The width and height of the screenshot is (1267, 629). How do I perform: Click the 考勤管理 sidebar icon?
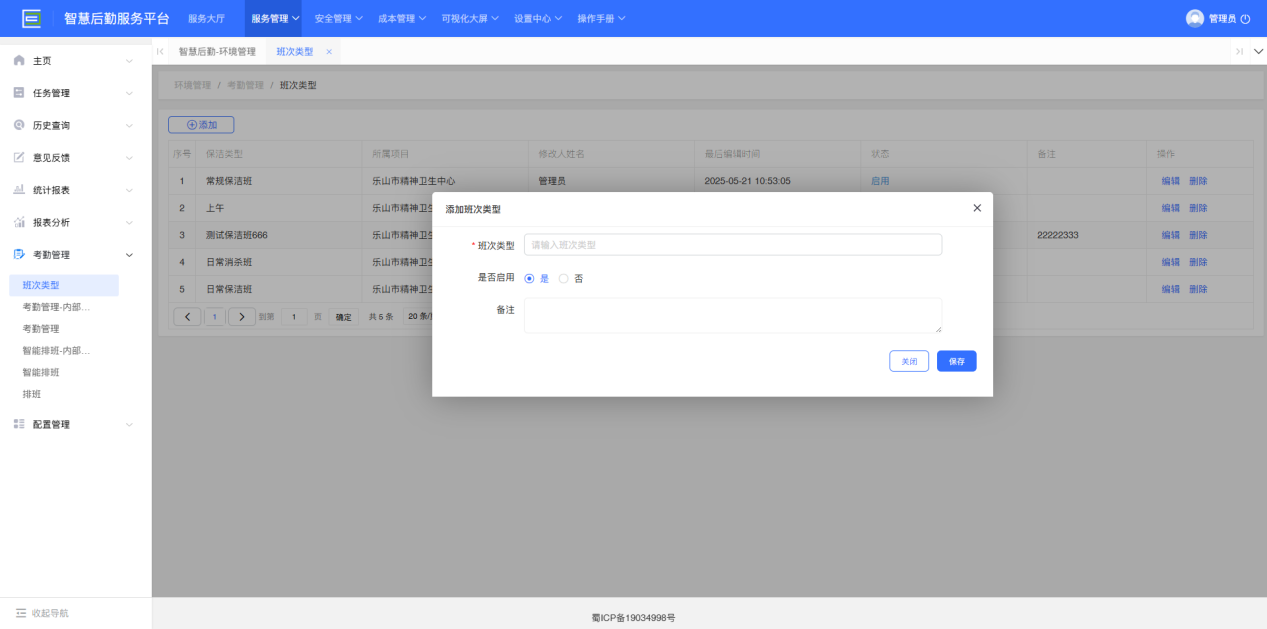click(x=19, y=254)
